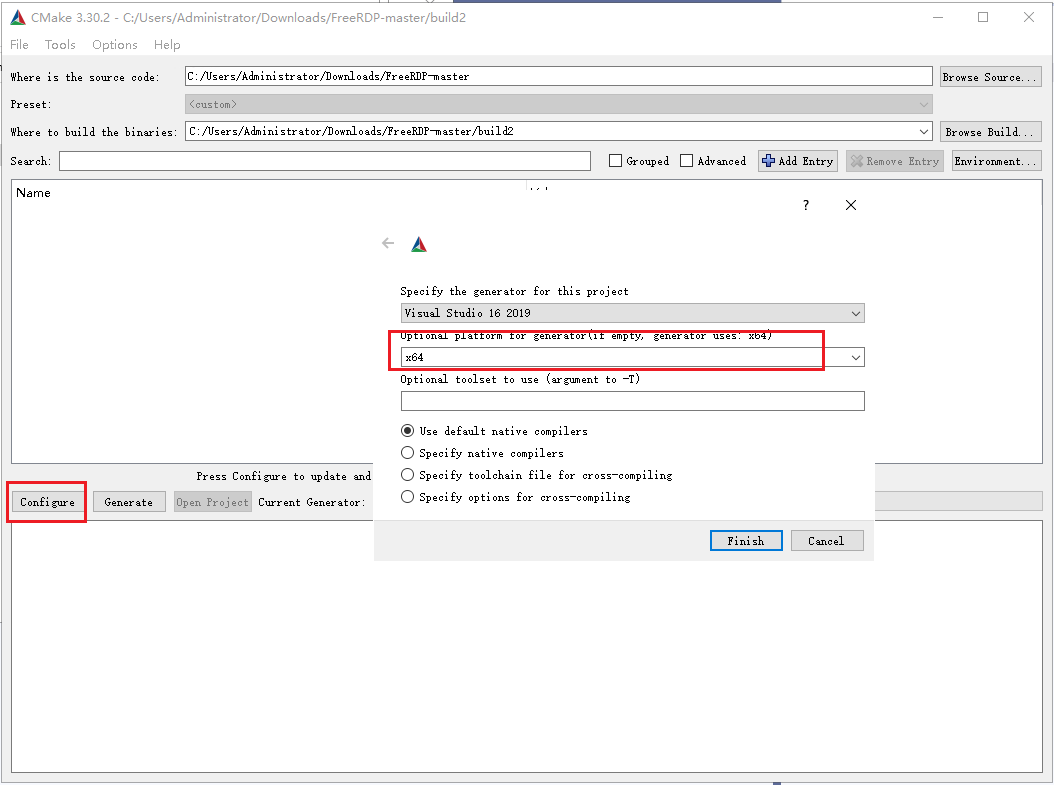The width and height of the screenshot is (1054, 785).
Task: Click the dialog help question mark
Action: click(806, 205)
